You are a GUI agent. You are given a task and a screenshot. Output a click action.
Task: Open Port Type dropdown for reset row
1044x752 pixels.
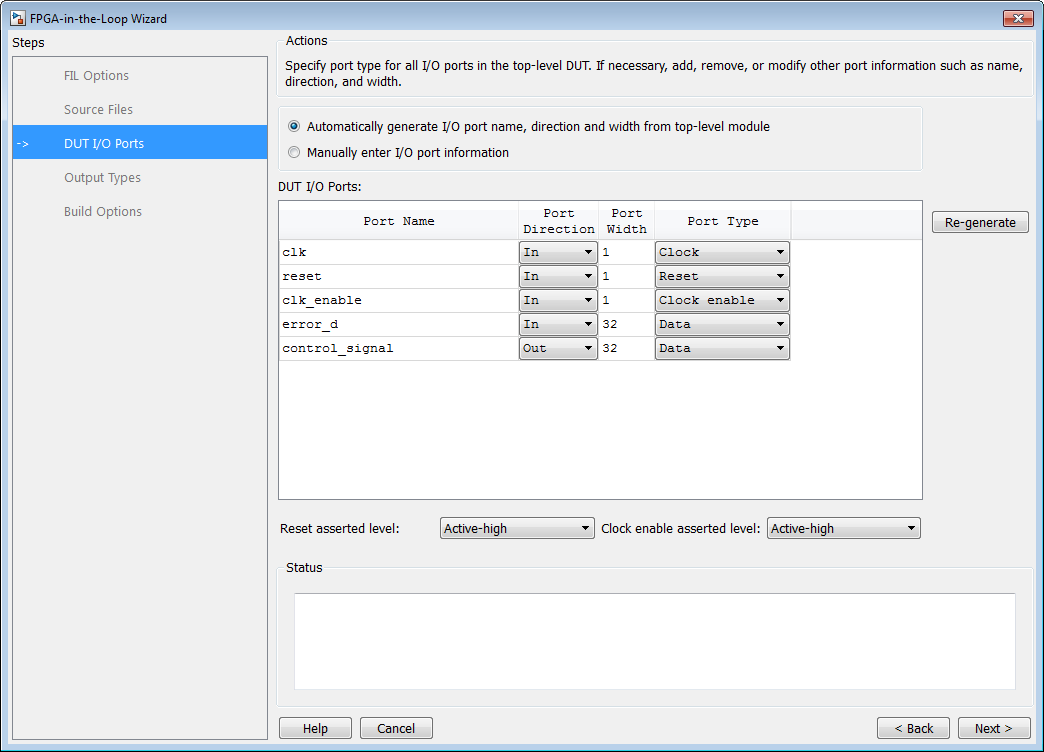722,277
